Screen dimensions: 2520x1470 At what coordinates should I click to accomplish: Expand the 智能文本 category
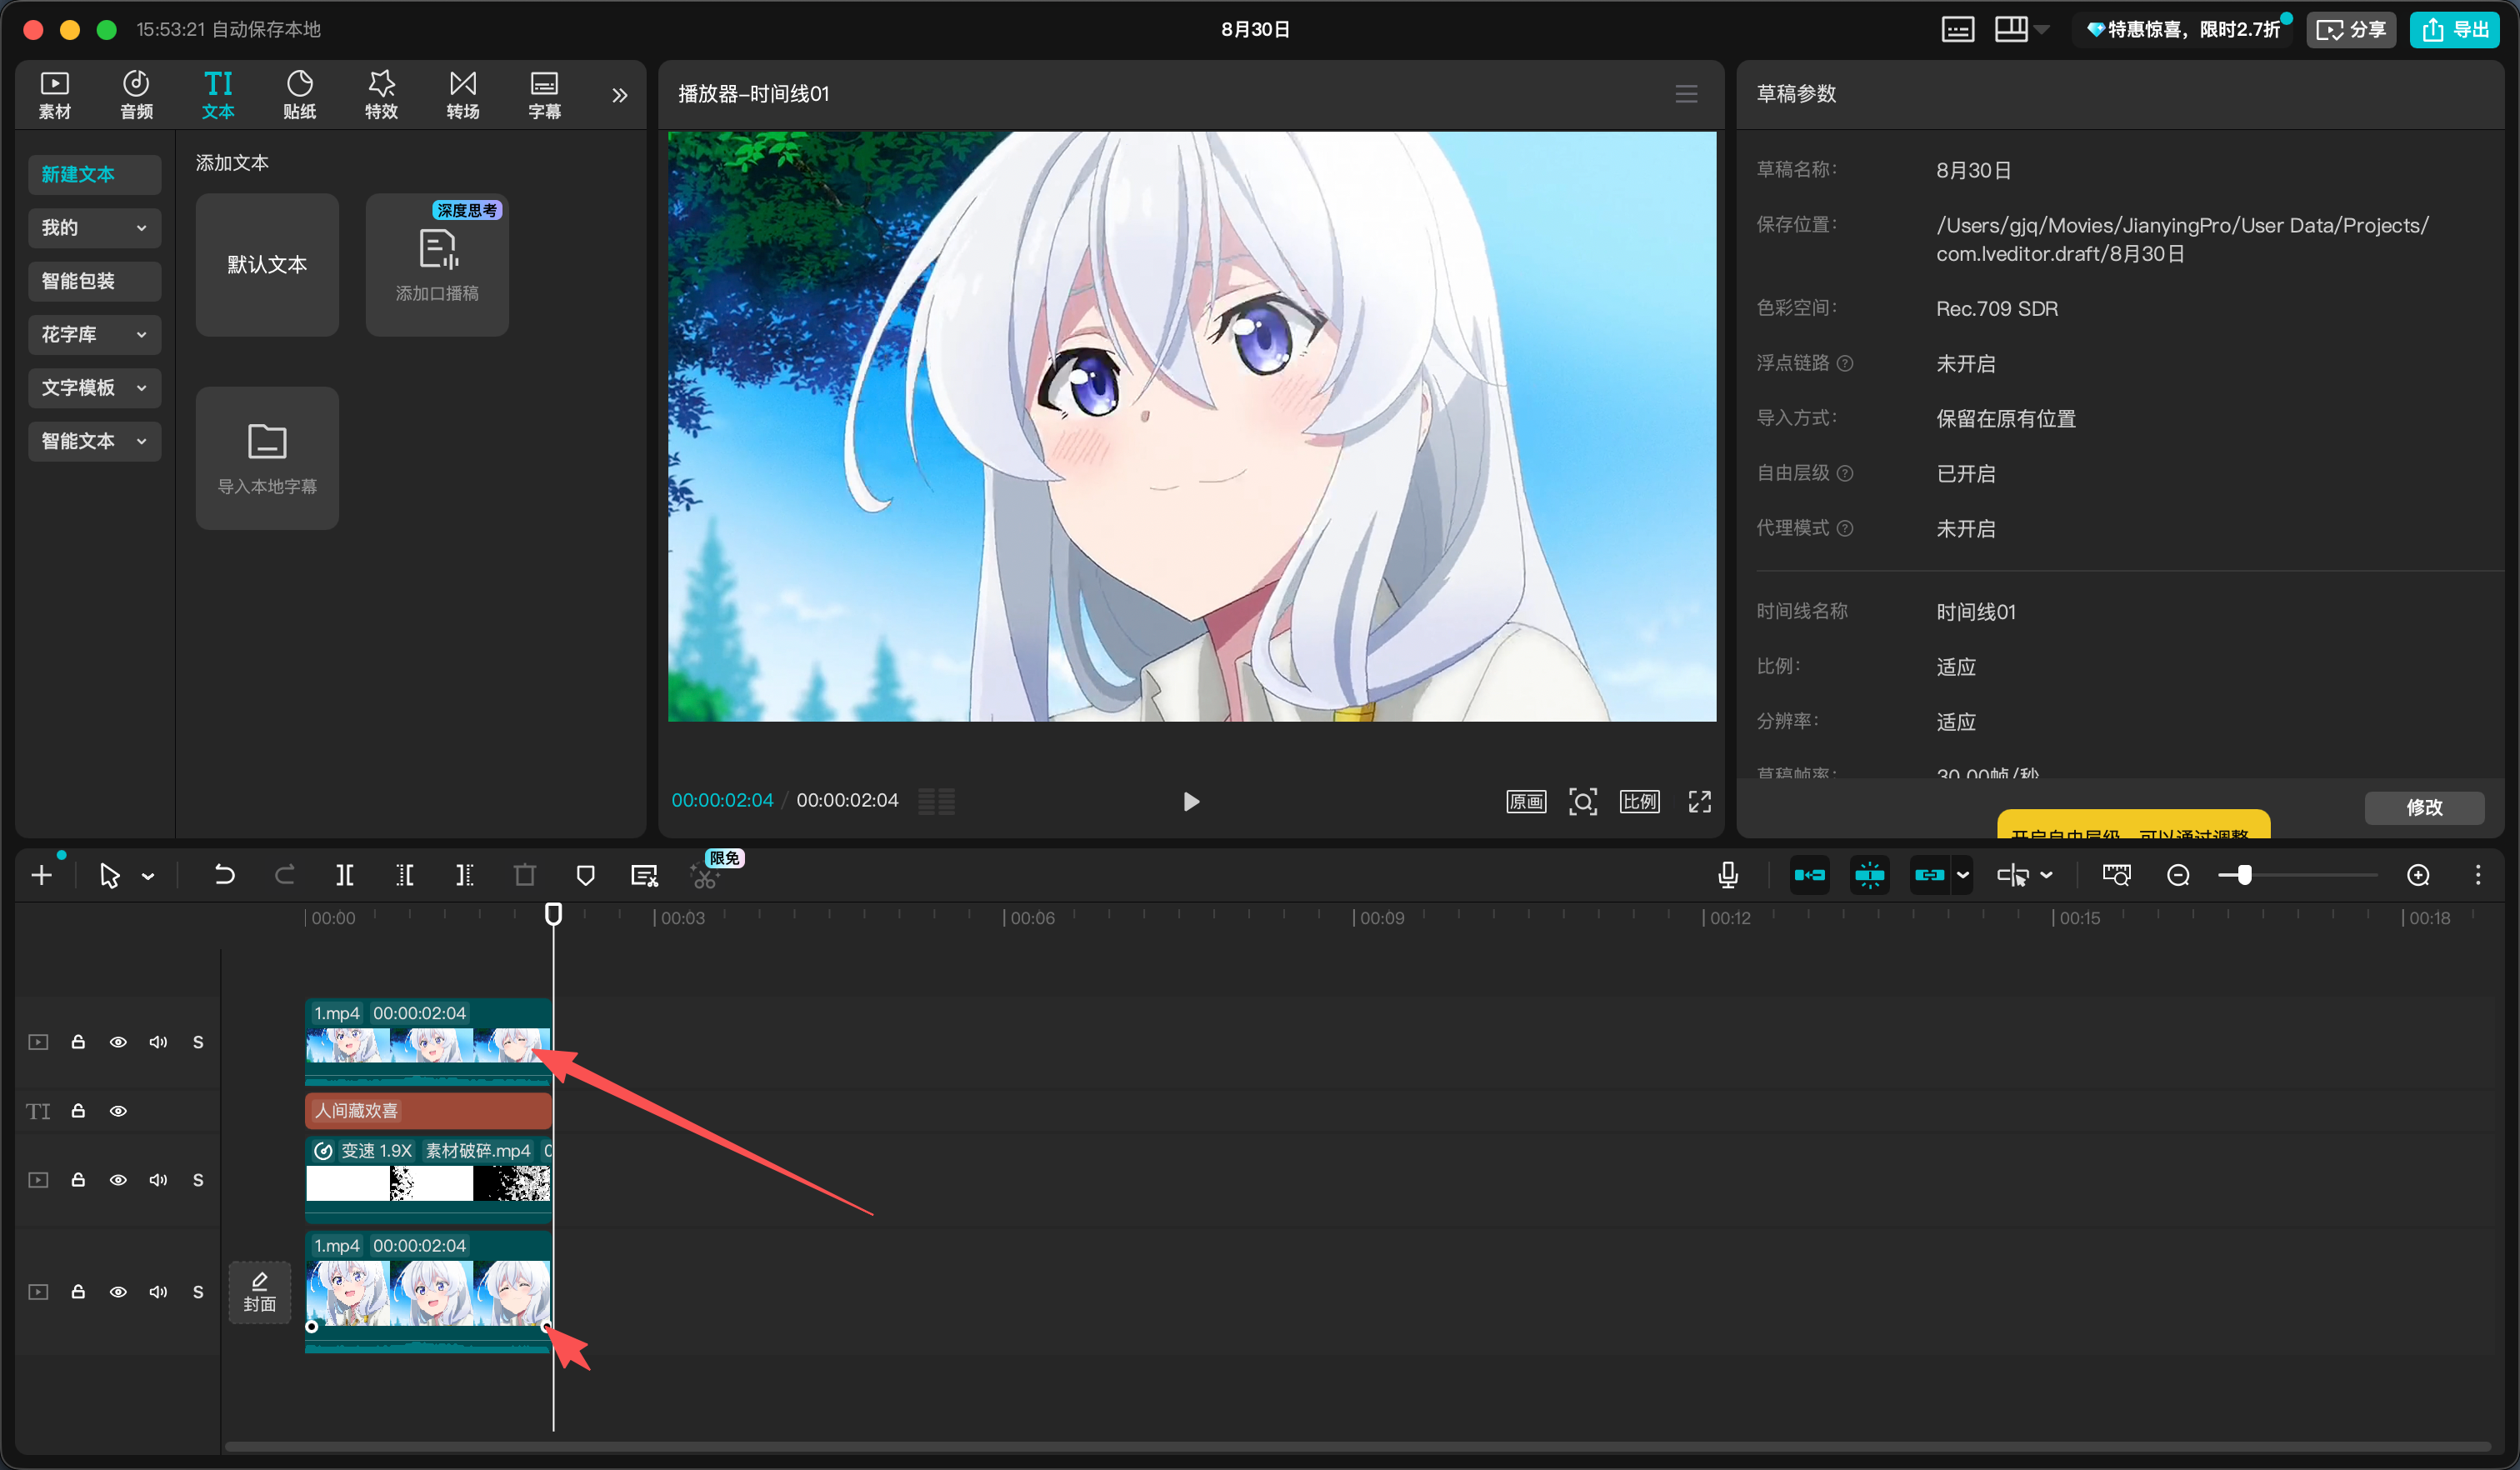coord(95,441)
